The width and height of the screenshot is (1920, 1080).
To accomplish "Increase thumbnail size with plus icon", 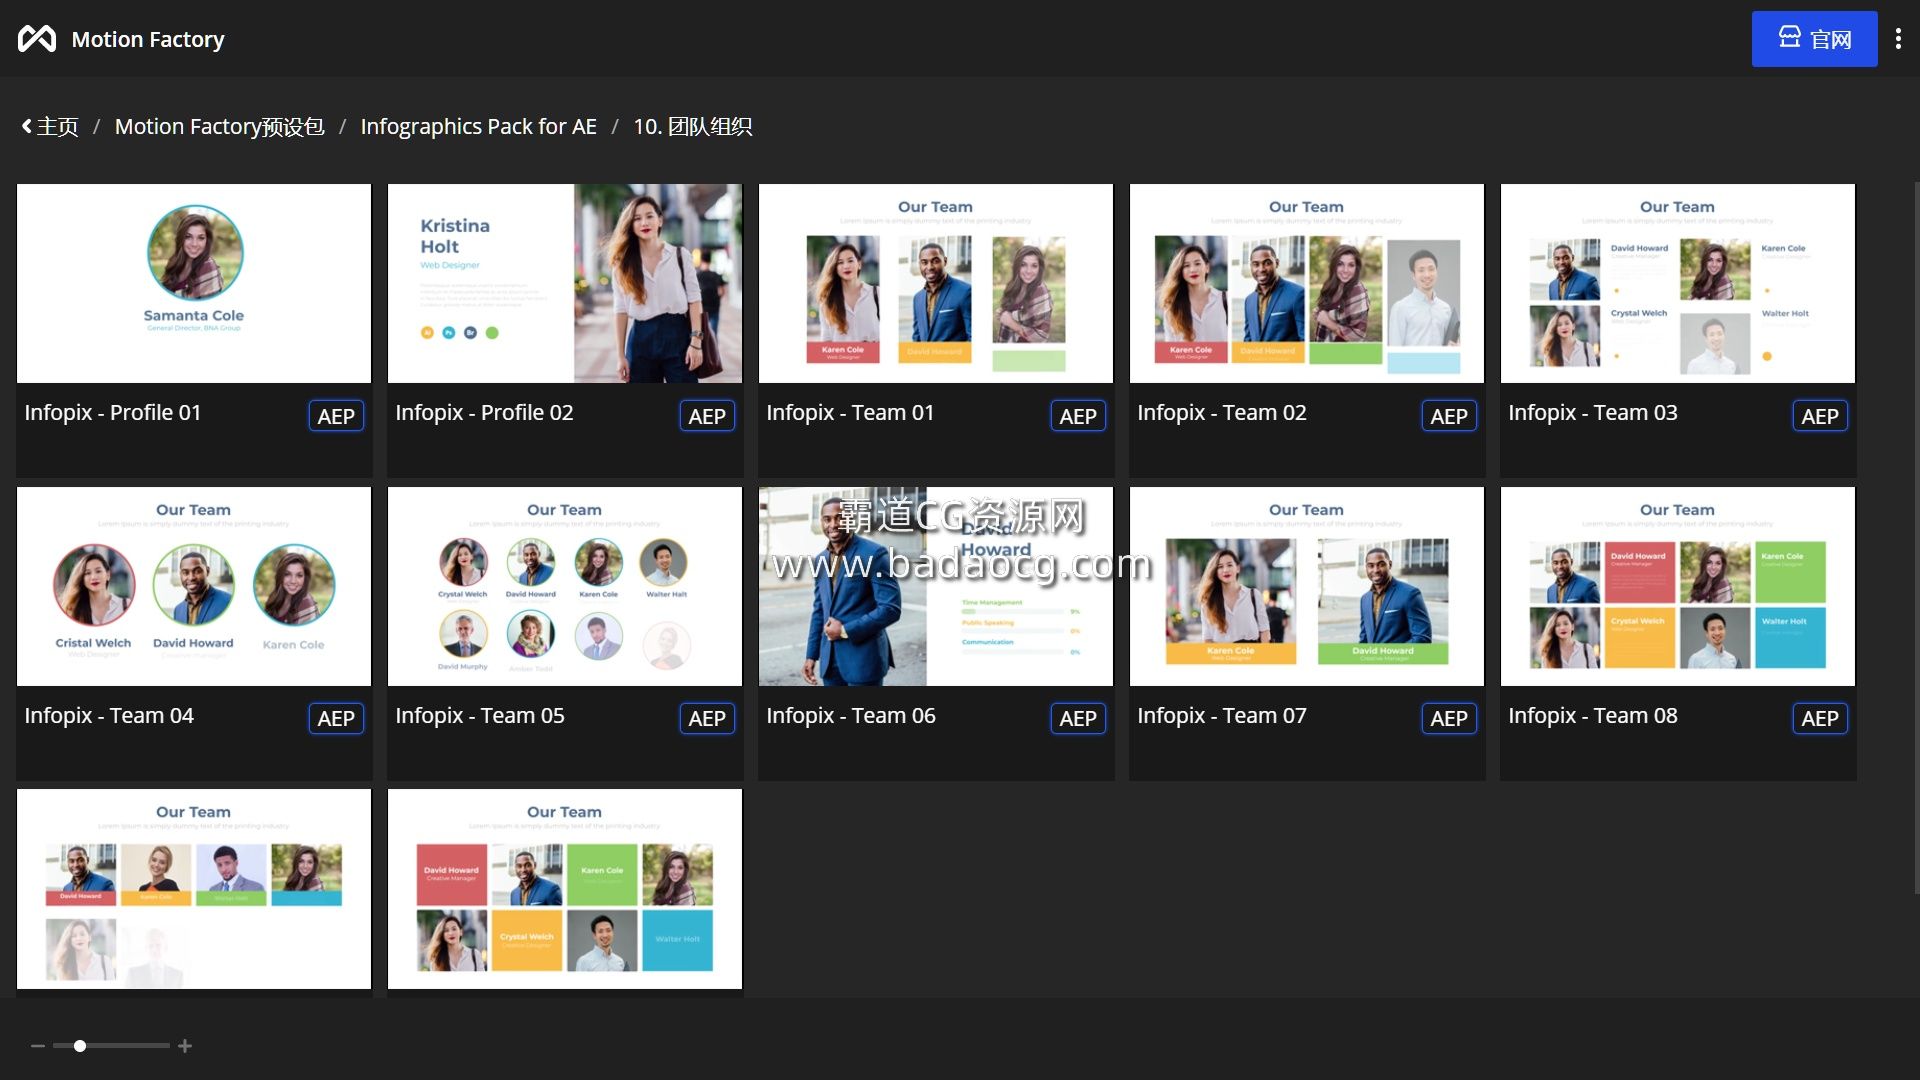I will coord(185,1046).
